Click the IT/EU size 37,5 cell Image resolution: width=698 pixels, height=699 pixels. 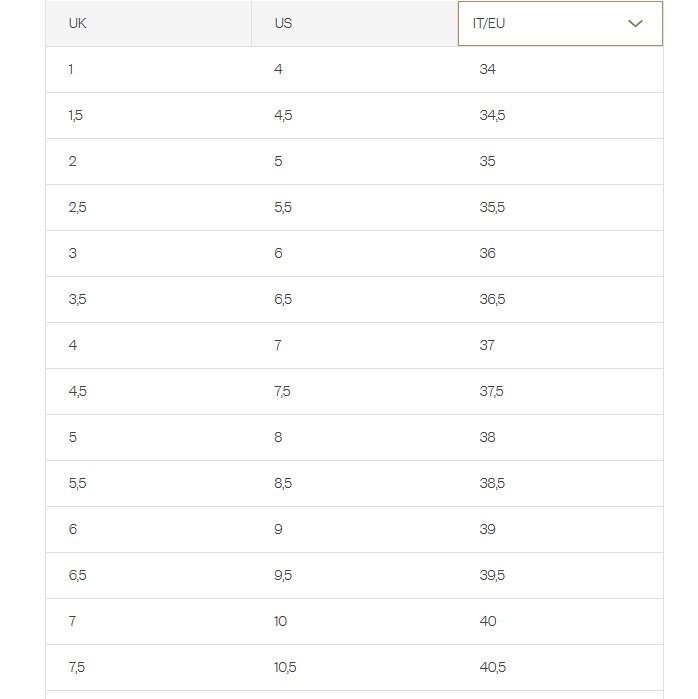click(560, 391)
